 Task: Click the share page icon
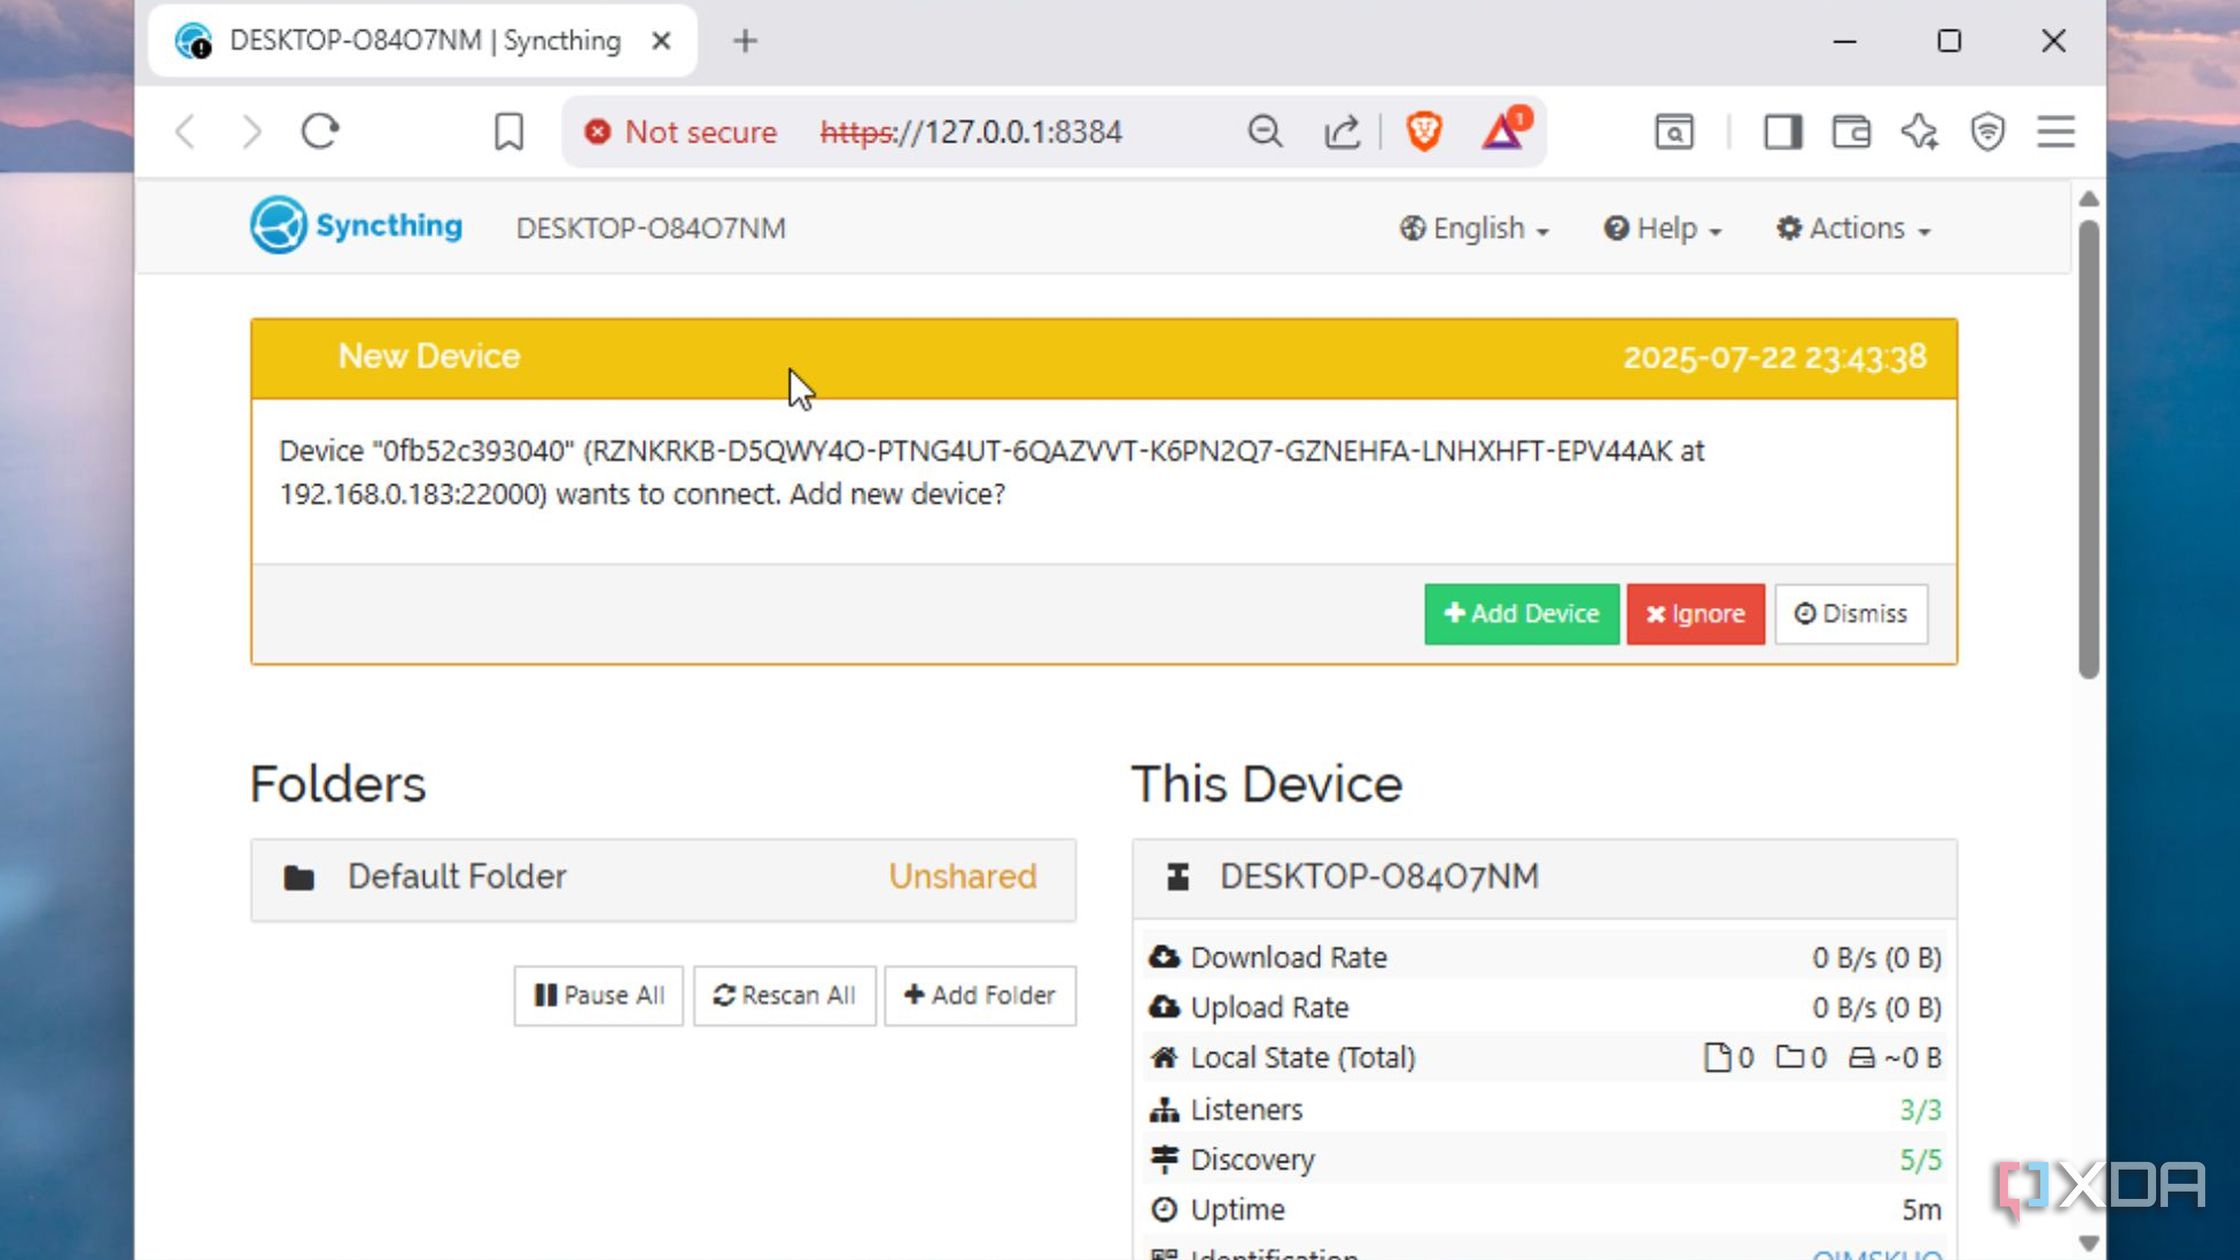tap(1341, 131)
